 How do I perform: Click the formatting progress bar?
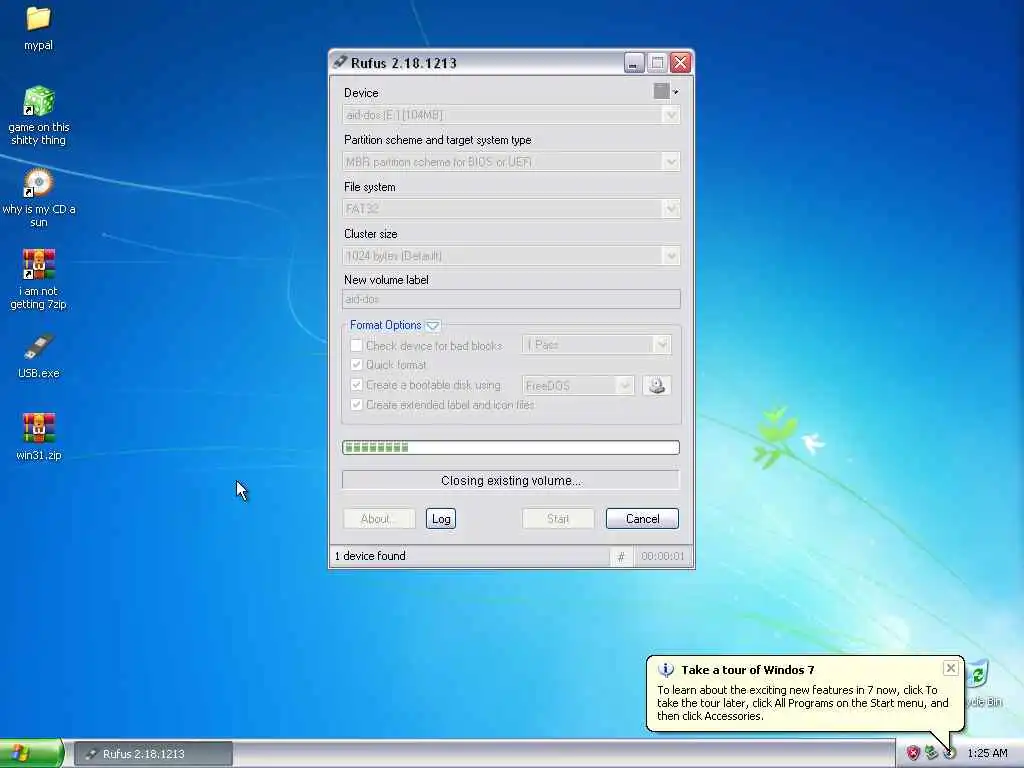click(511, 447)
